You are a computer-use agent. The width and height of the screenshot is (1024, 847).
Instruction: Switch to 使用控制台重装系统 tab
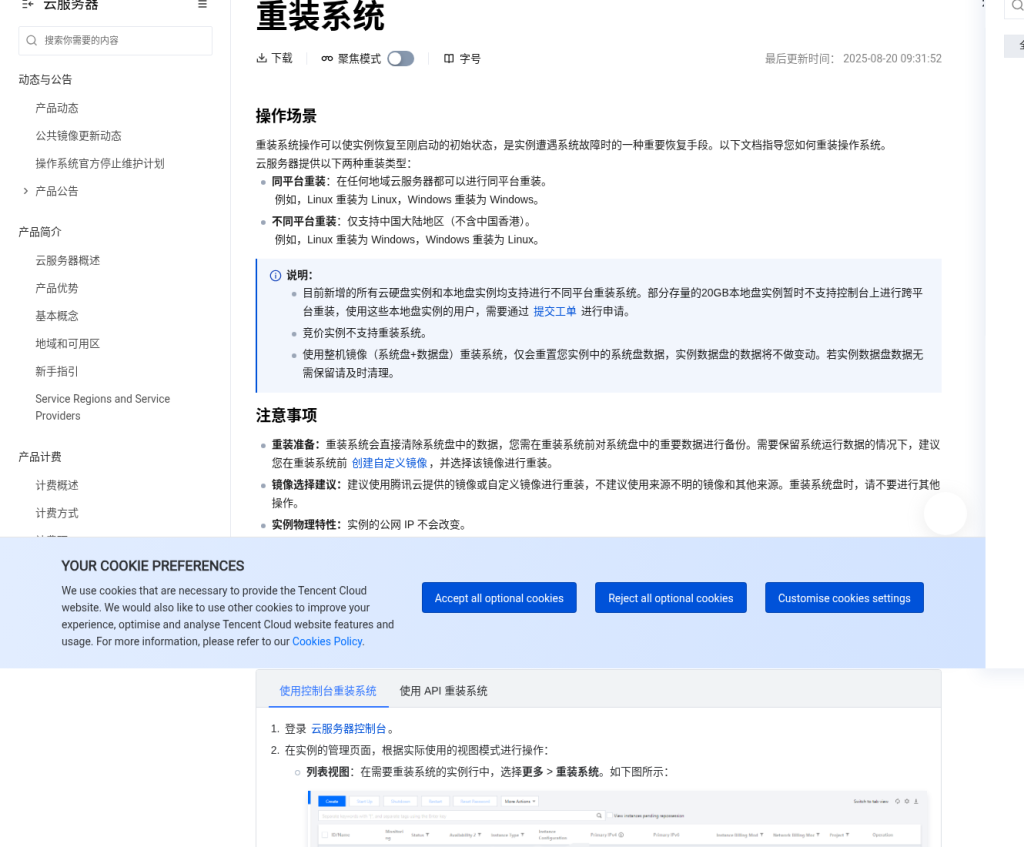point(328,691)
